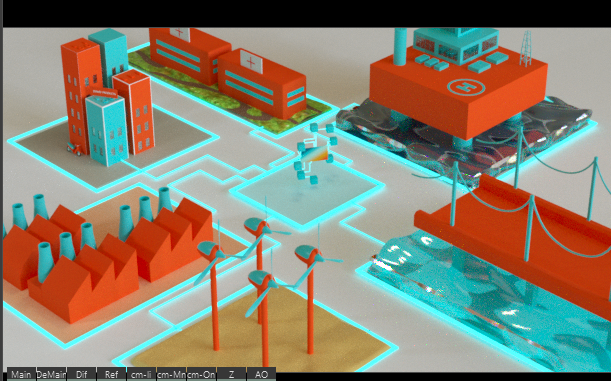The height and width of the screenshot is (381, 611).
Task: Click the helipad H symbol on platform
Action: click(x=466, y=87)
